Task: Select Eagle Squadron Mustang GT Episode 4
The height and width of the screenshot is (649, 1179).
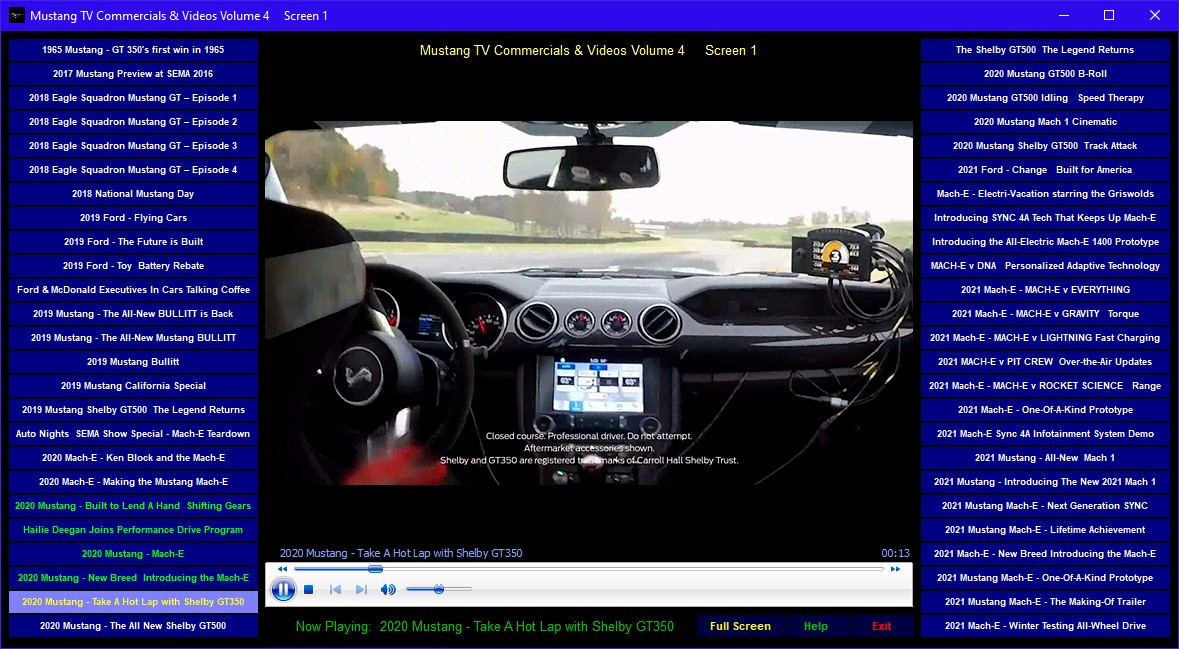Action: point(133,170)
